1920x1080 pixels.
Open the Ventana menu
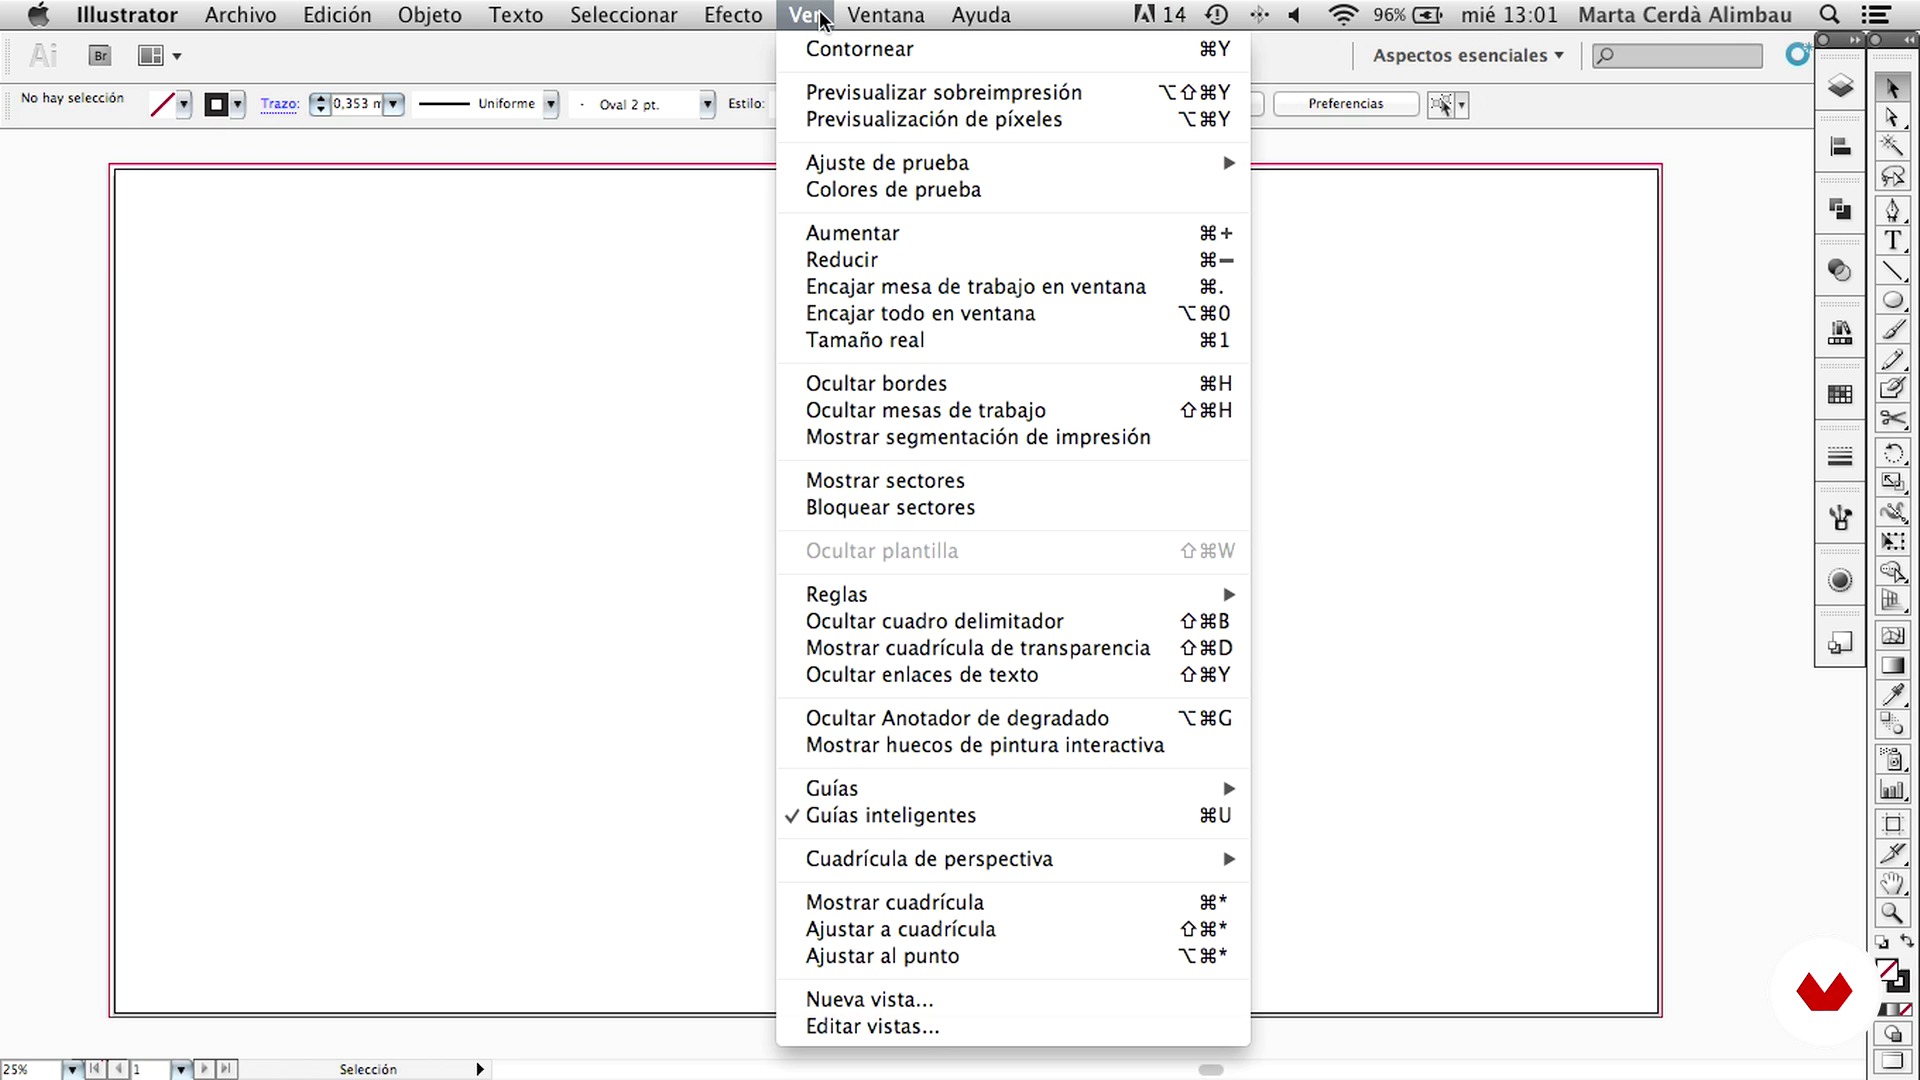(x=885, y=15)
